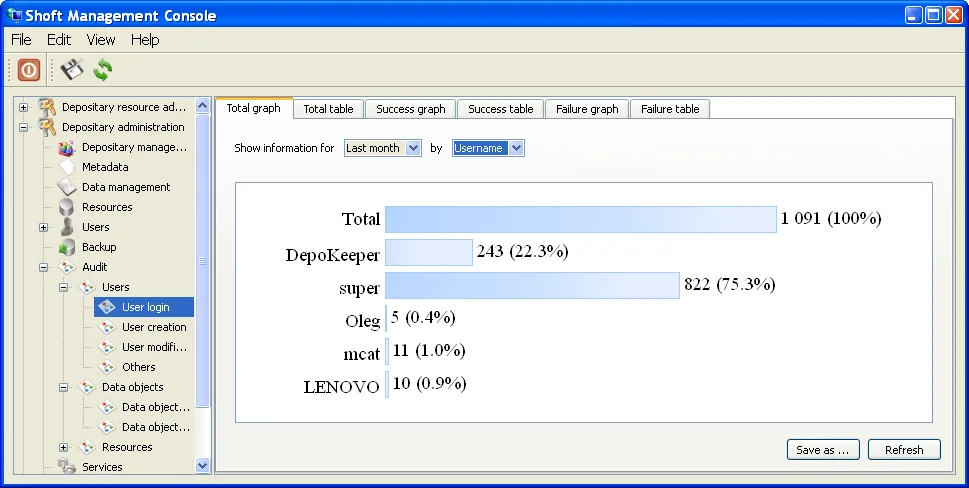The image size is (969, 488).
Task: Click the Depositary manager icon
Action: coord(66,147)
